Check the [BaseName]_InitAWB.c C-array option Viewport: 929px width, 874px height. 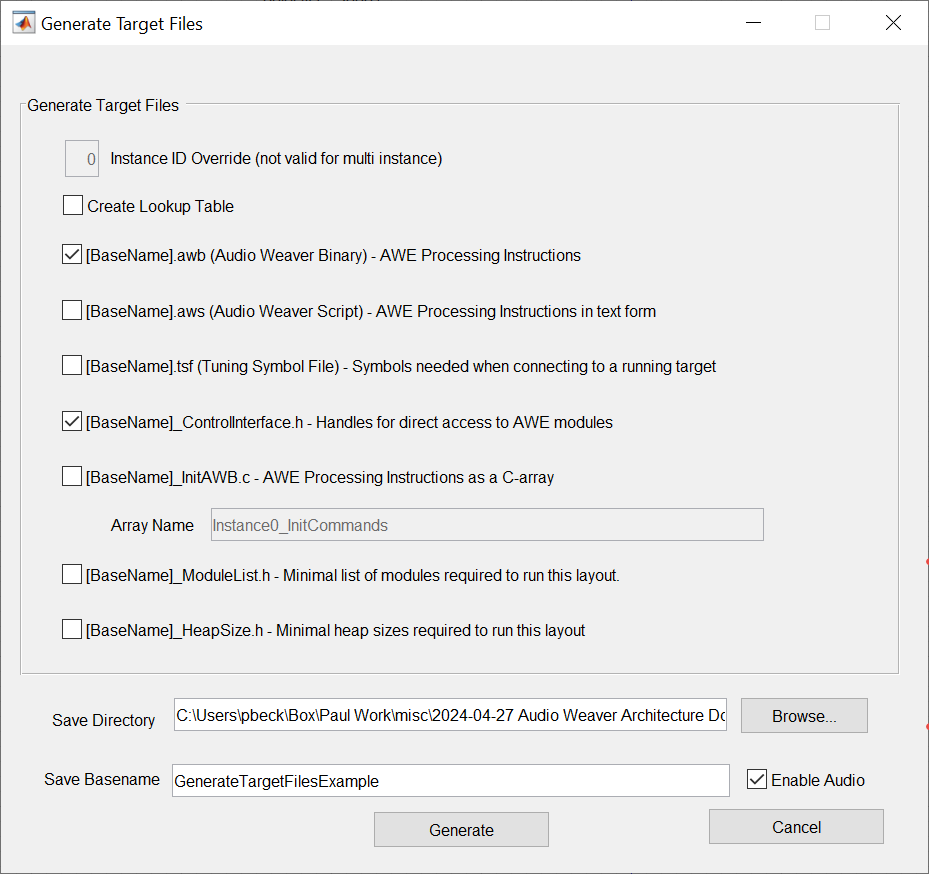72,476
